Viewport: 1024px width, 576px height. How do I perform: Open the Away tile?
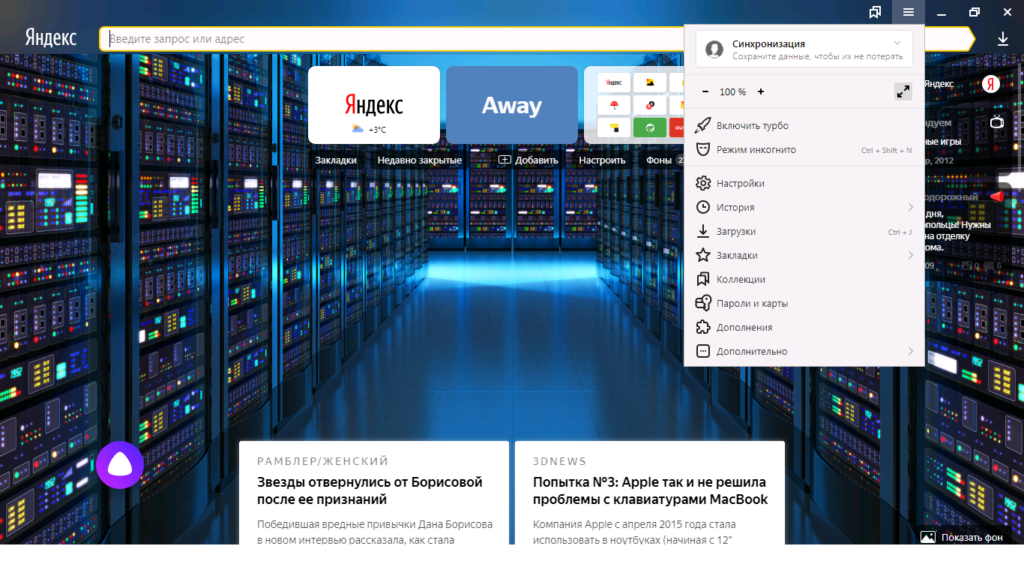coord(512,105)
